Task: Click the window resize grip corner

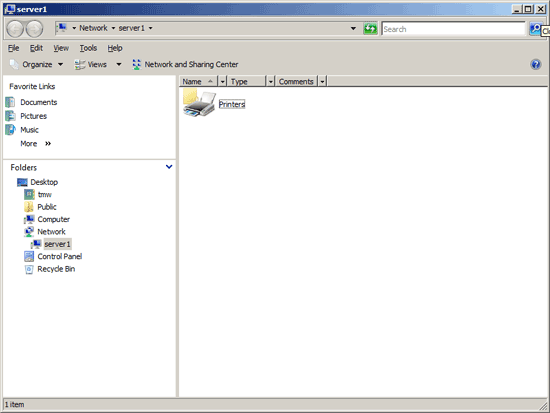Action: (543, 406)
